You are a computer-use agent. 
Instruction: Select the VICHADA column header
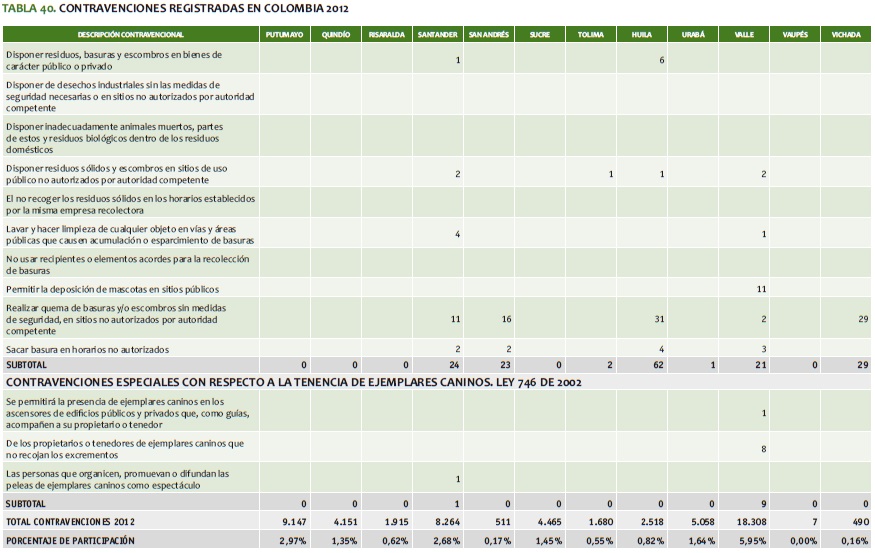click(x=846, y=34)
